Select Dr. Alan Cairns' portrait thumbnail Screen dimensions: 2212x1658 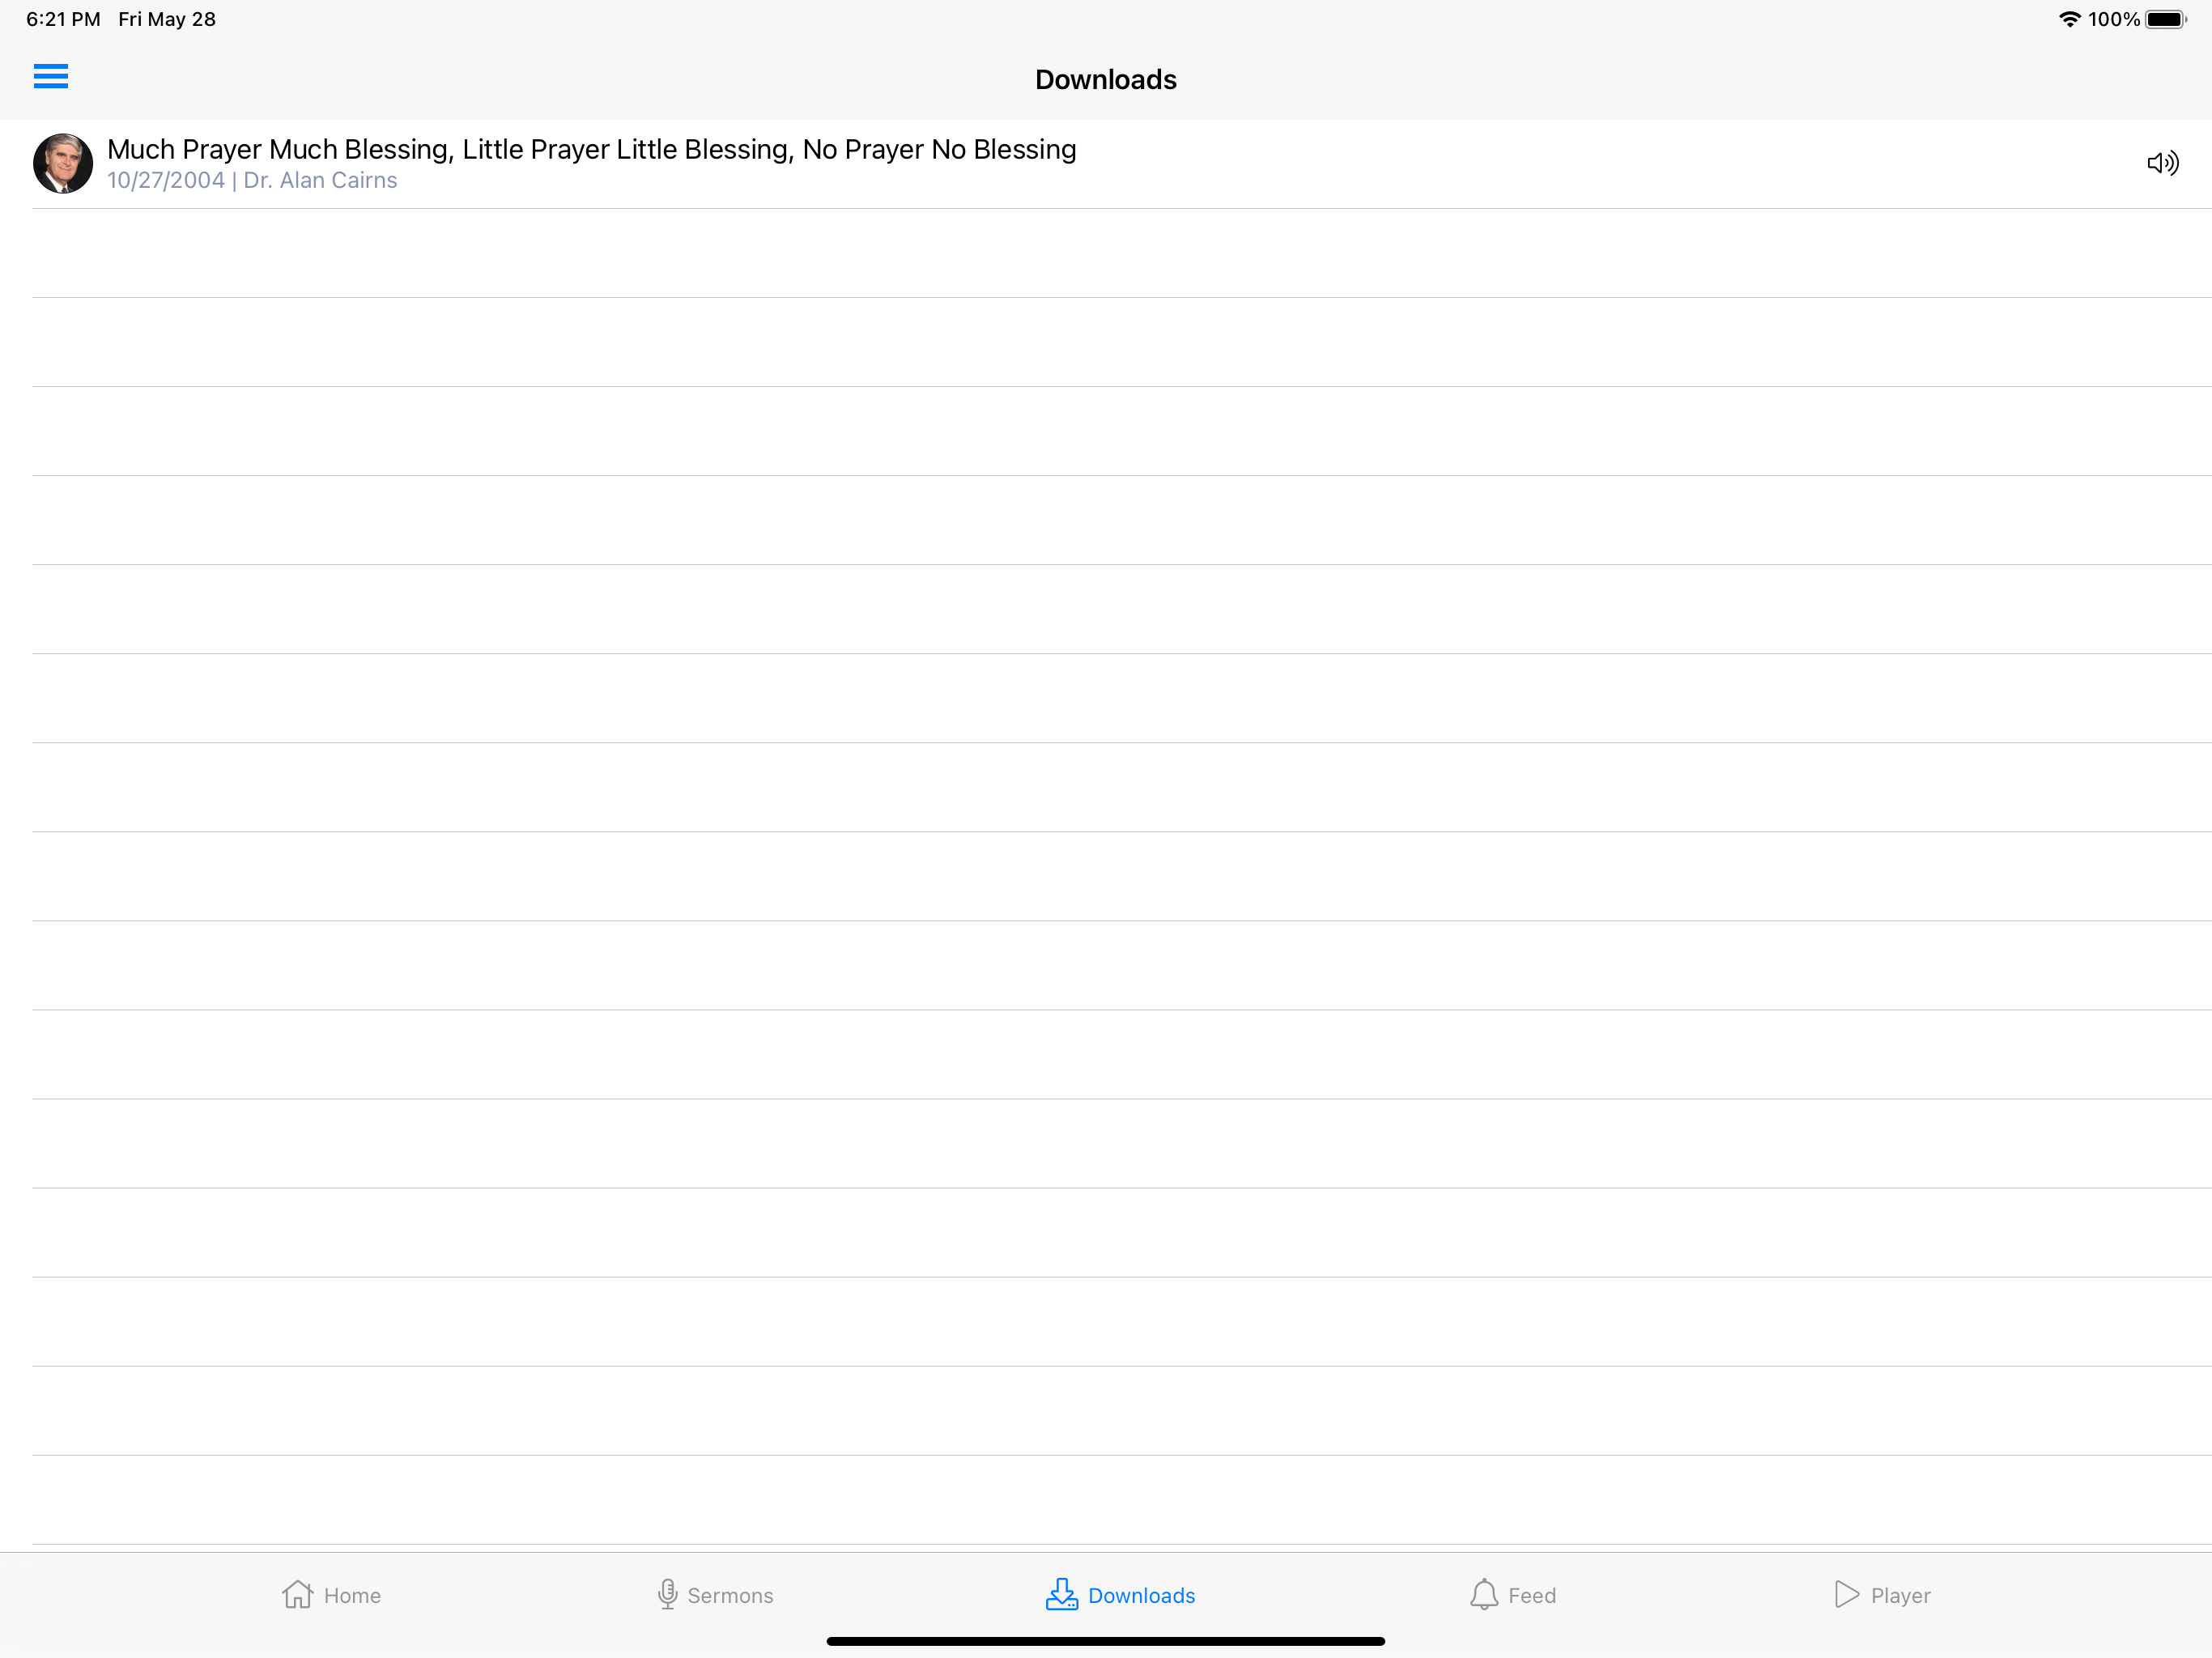[63, 163]
